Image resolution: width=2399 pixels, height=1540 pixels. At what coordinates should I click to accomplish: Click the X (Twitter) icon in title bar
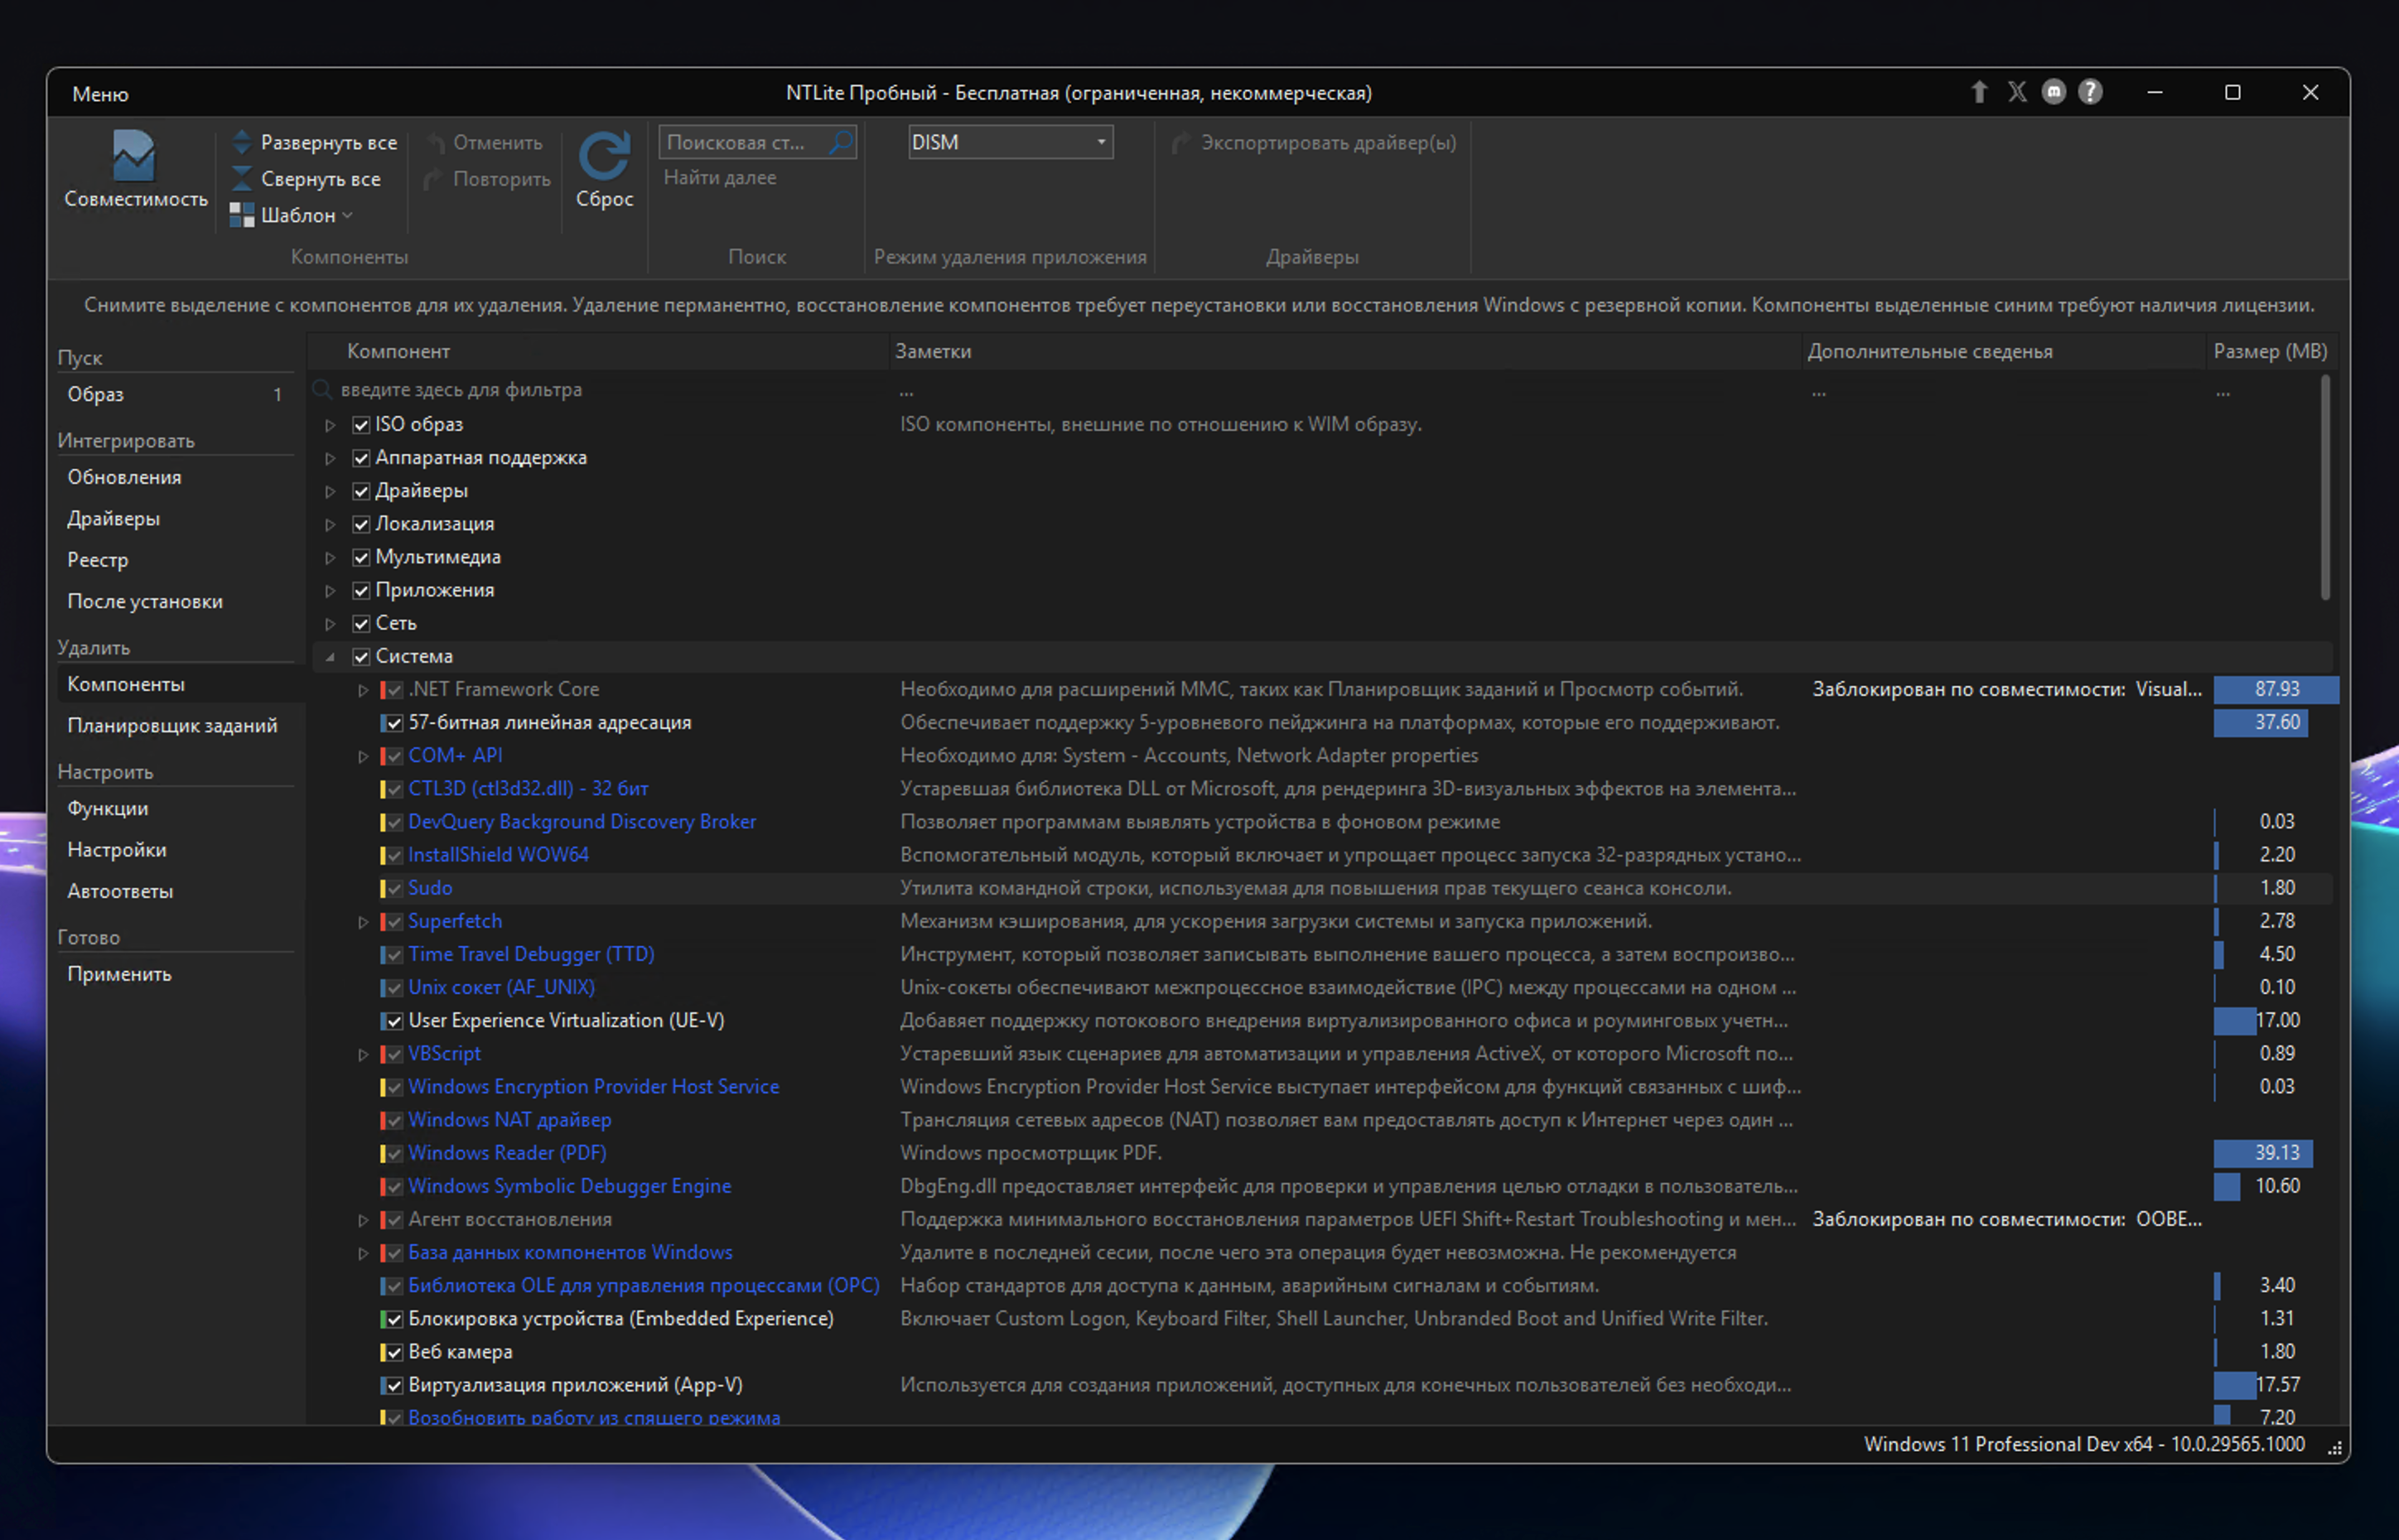click(2017, 92)
